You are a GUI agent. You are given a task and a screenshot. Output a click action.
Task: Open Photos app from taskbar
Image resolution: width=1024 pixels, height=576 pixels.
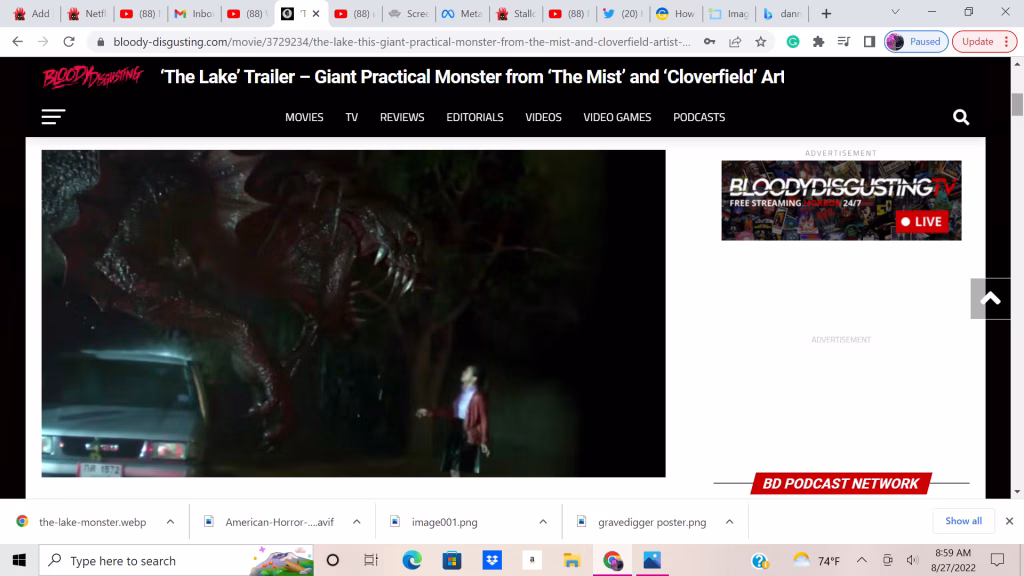click(x=652, y=560)
